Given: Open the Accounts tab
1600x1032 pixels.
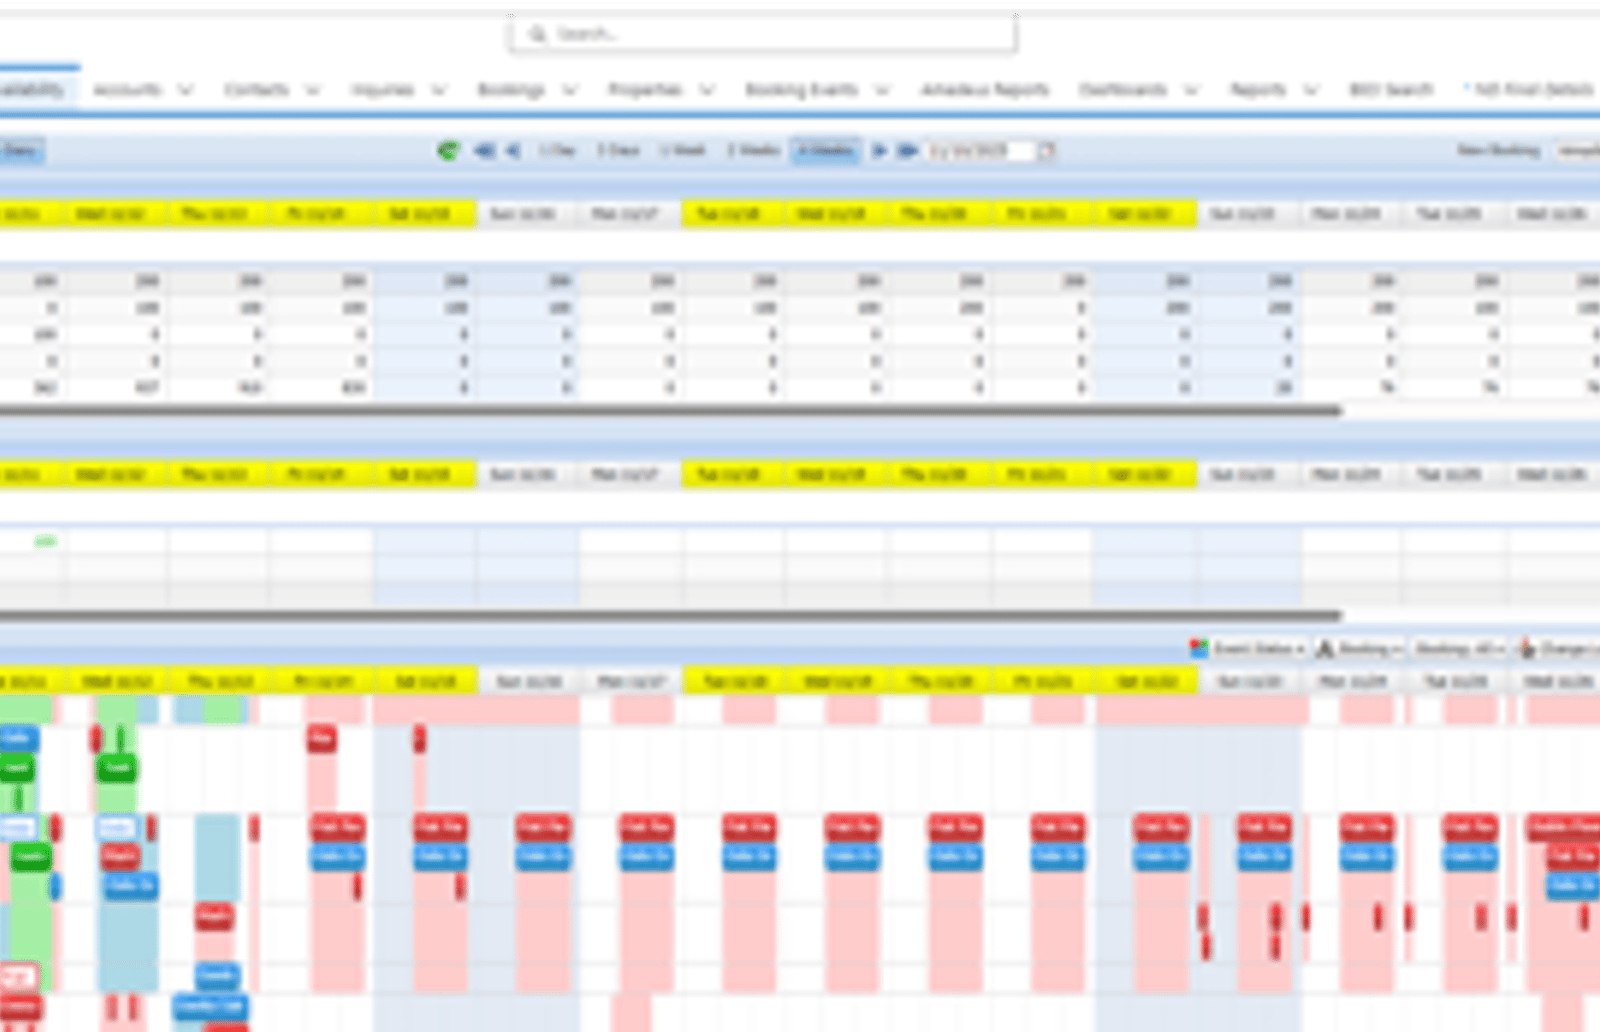Looking at the screenshot, I should pyautogui.click(x=127, y=89).
